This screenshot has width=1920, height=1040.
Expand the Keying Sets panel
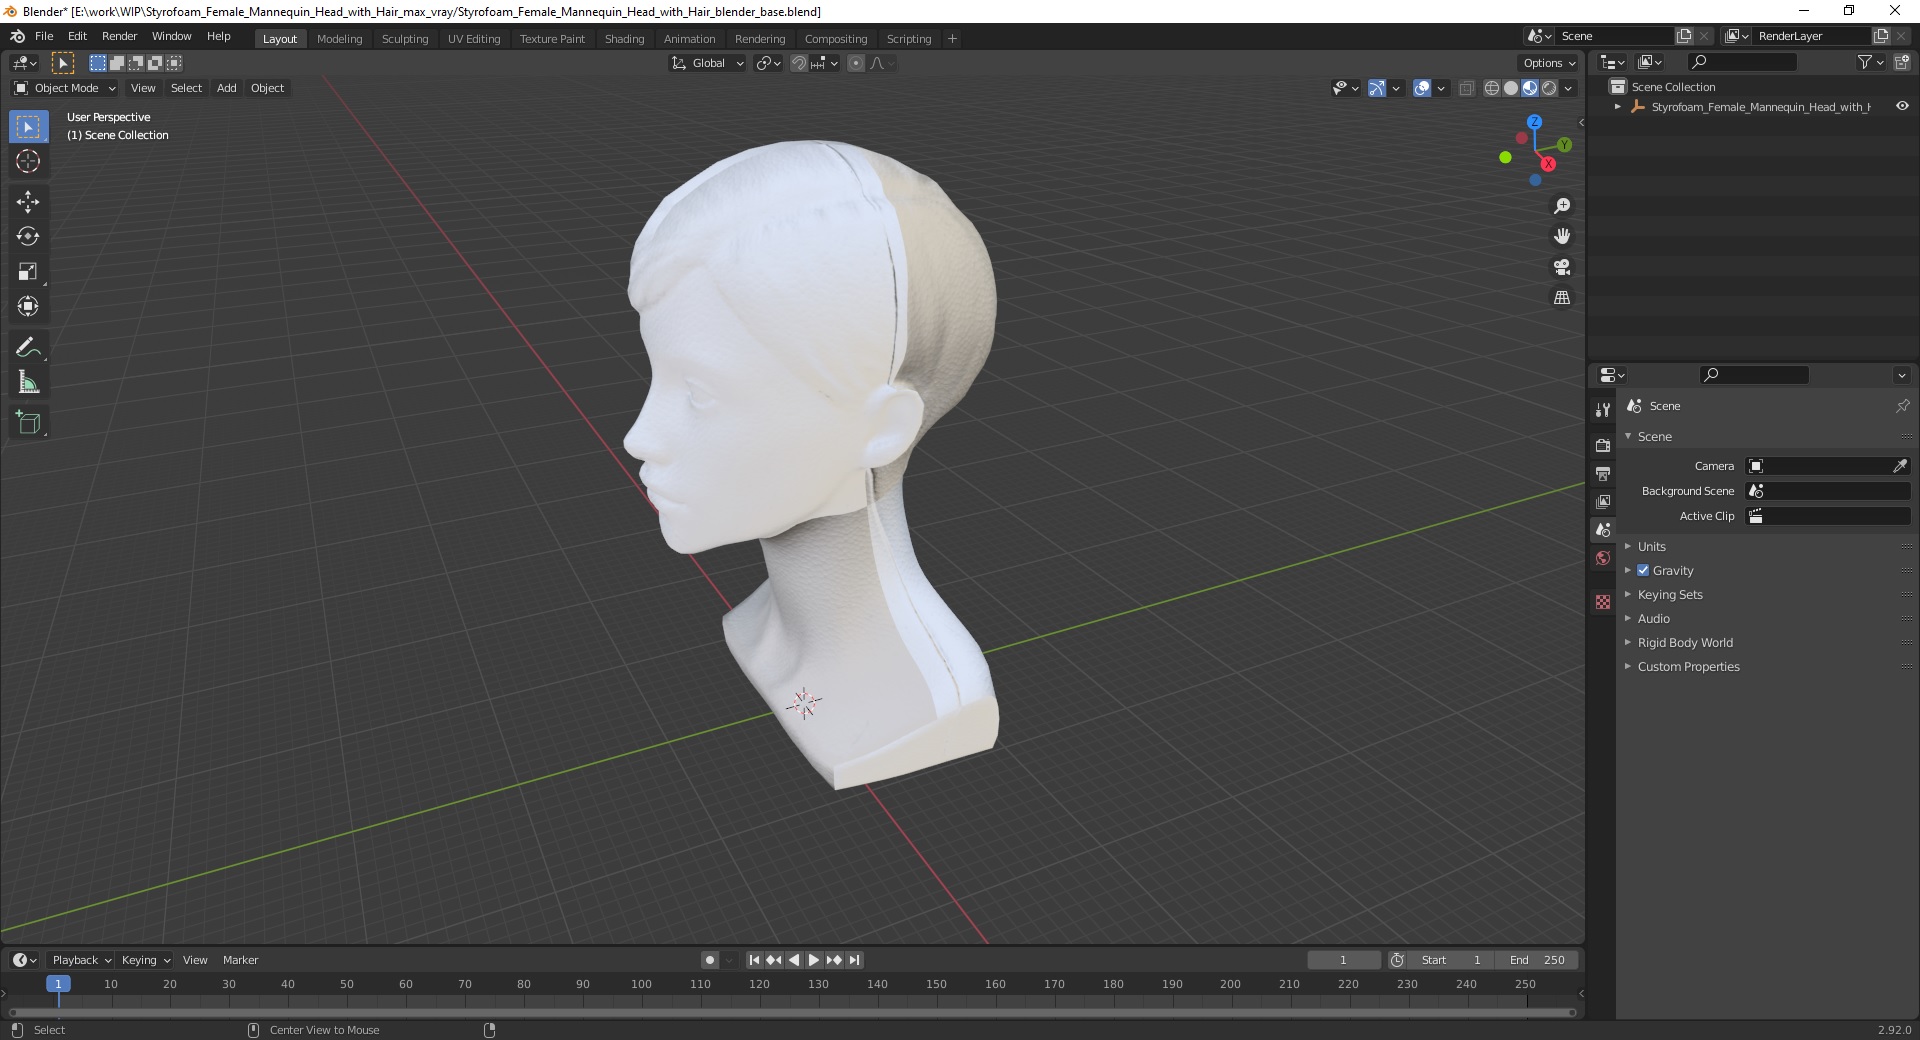pos(1670,594)
